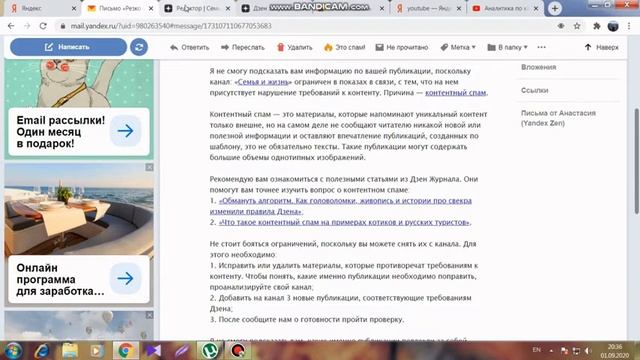
Task: Open the Windows Start menu
Action: tap(13, 350)
